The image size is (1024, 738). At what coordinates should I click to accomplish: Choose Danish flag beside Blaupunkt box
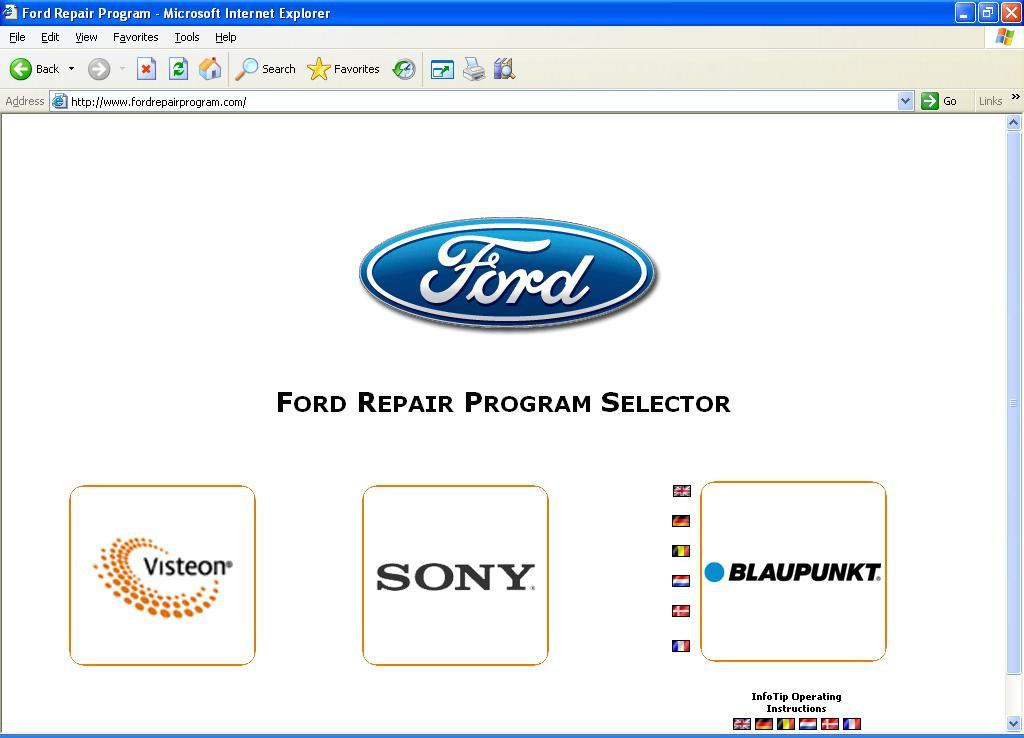[681, 611]
